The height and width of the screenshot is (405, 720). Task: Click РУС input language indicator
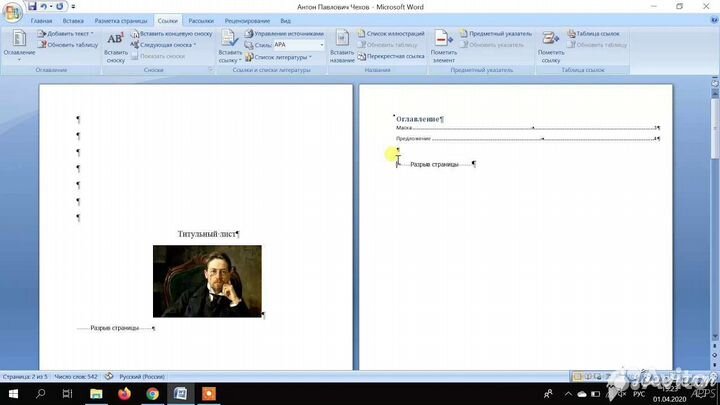639,394
